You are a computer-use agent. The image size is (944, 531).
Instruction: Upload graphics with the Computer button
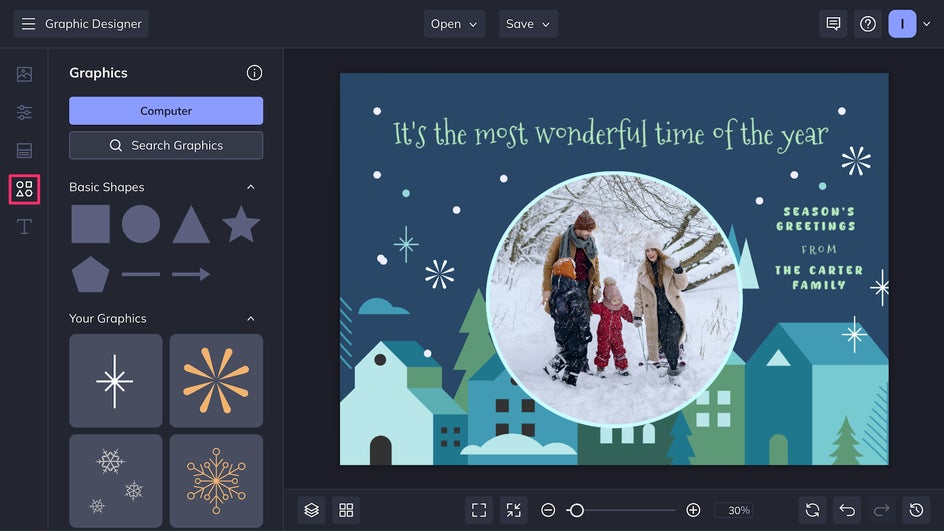[x=166, y=111]
